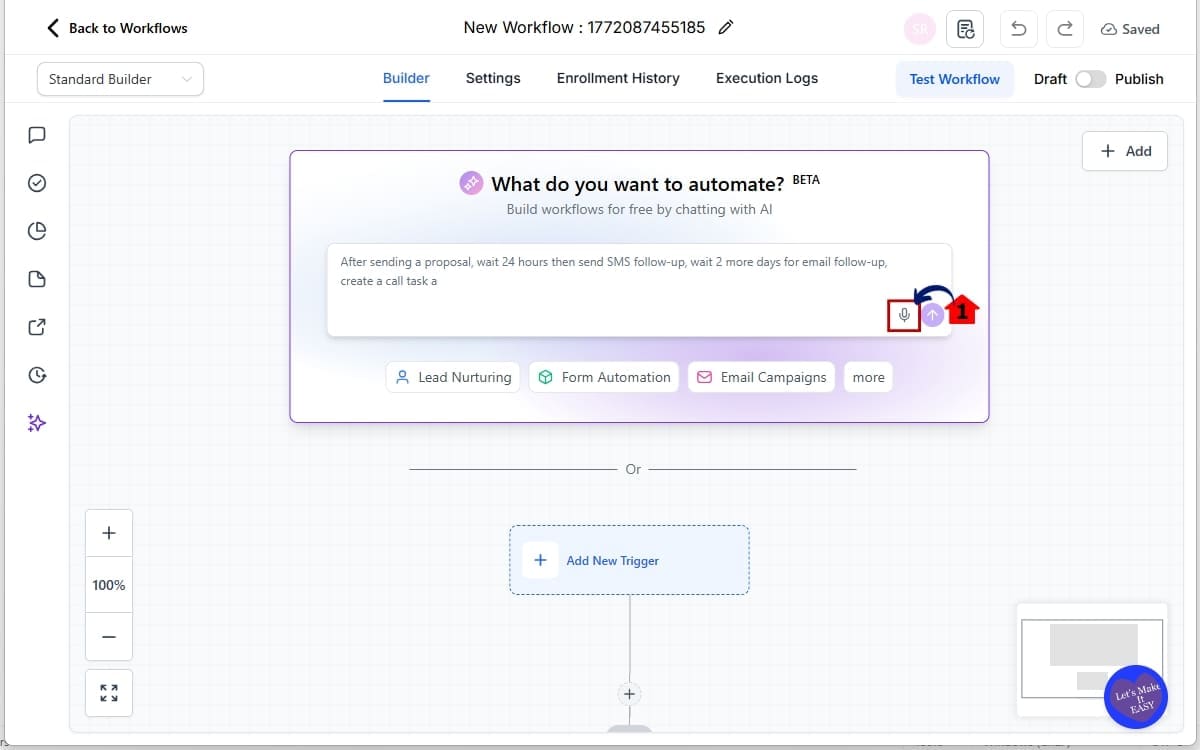The image size is (1200, 750).
Task: Expand the more automation suggestions chip
Action: pyautogui.click(x=867, y=377)
